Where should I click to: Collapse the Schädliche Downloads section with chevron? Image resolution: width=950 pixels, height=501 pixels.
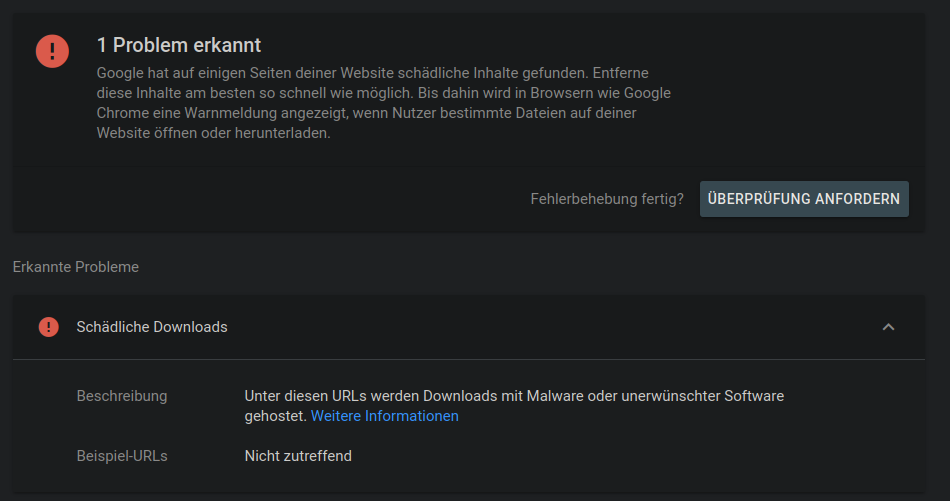(x=888, y=327)
